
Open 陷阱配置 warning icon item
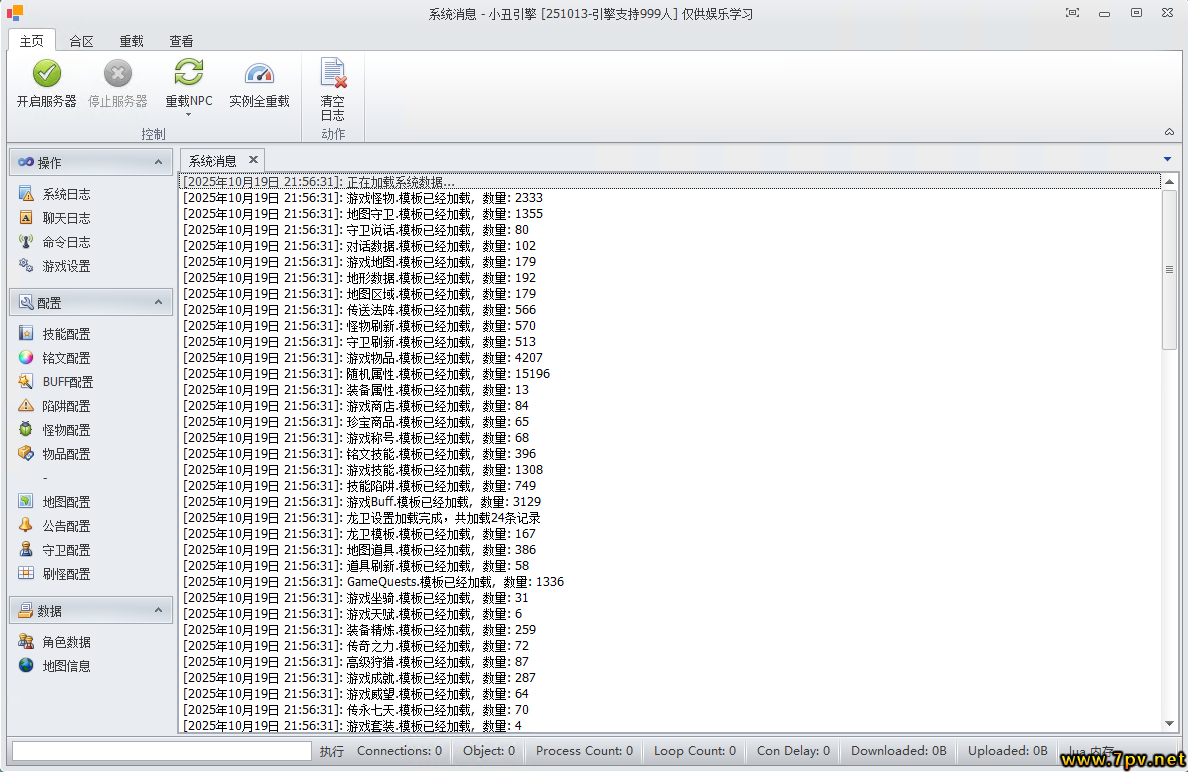(x=66, y=406)
